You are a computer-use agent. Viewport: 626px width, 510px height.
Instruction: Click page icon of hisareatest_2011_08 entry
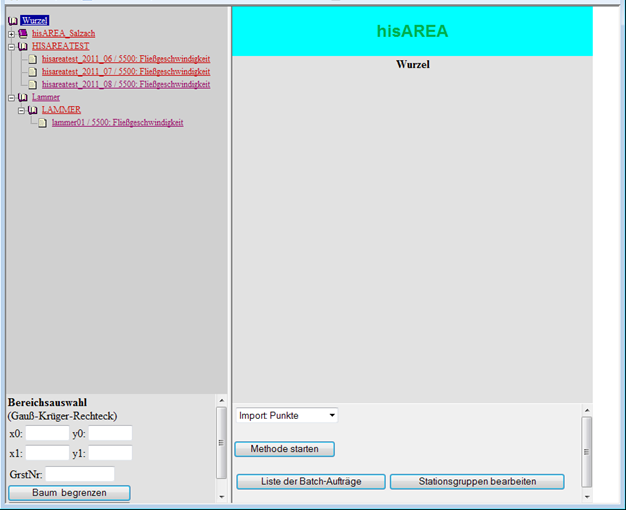[x=33, y=85]
